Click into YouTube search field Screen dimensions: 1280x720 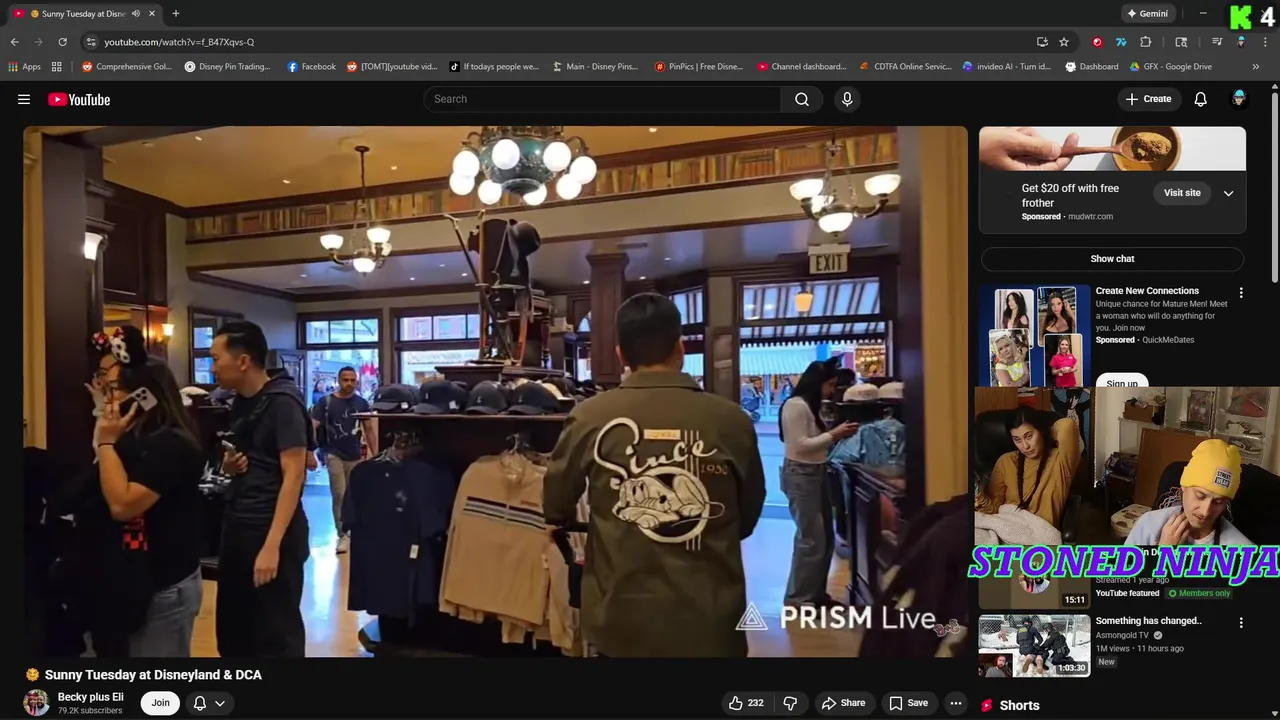pyautogui.click(x=602, y=99)
